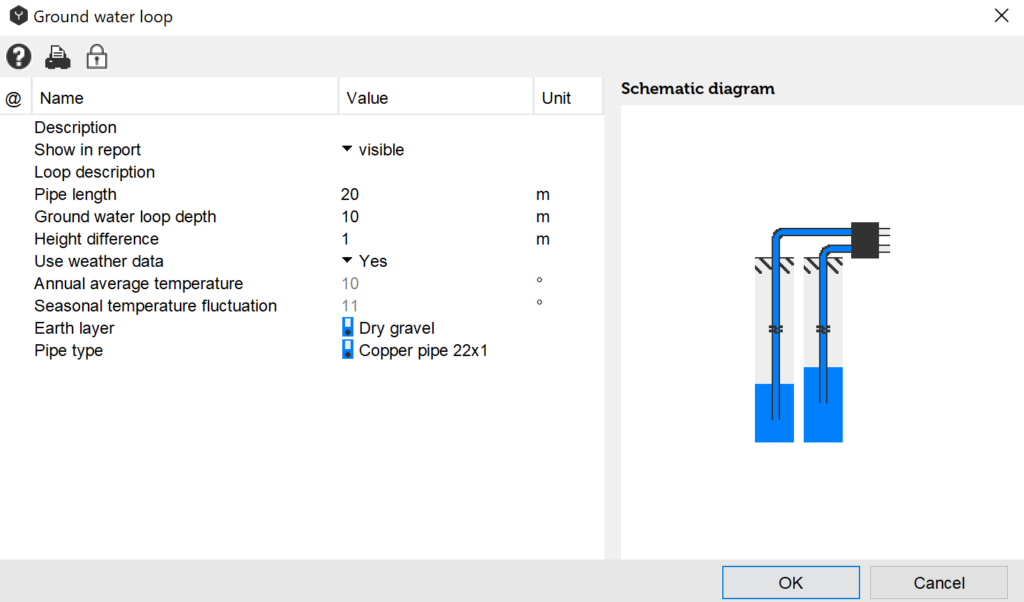1024x602 pixels.
Task: Click the Pipe type catalog icon
Action: 348,350
